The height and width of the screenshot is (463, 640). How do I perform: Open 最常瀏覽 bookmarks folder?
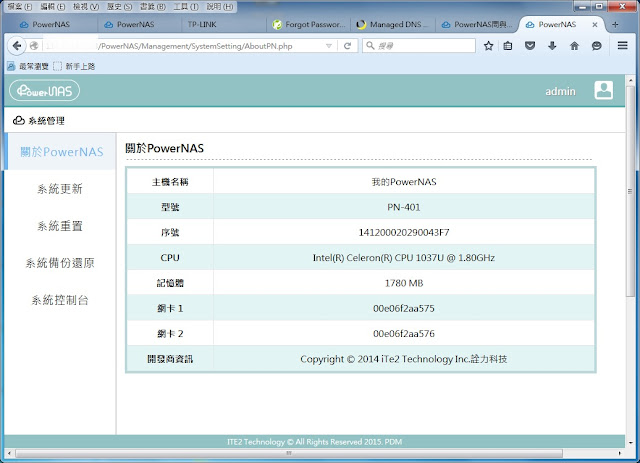29,66
